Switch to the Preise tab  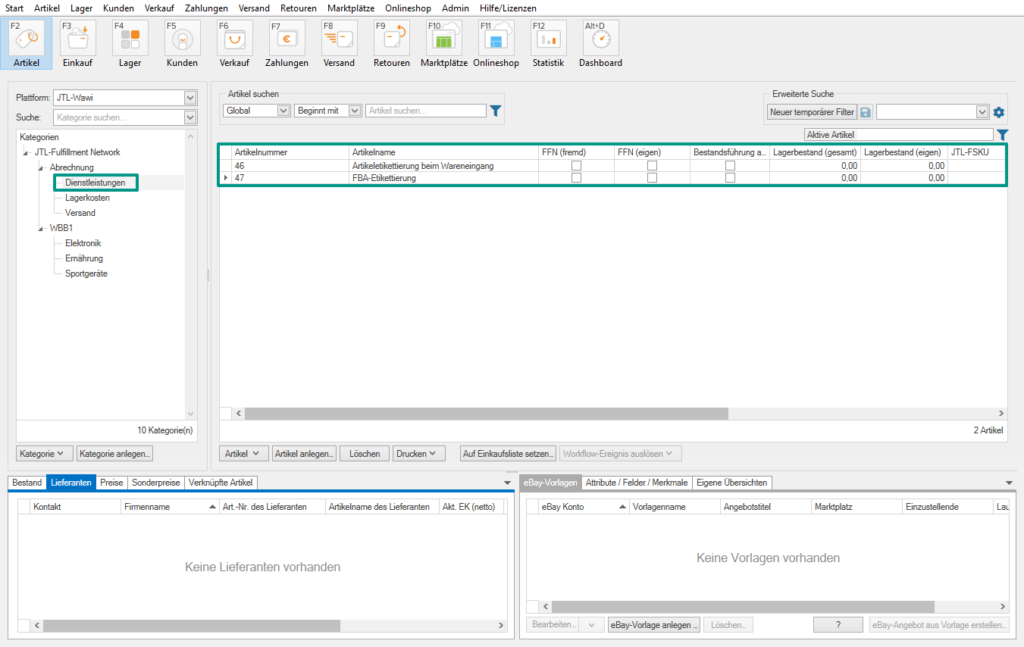(x=112, y=482)
